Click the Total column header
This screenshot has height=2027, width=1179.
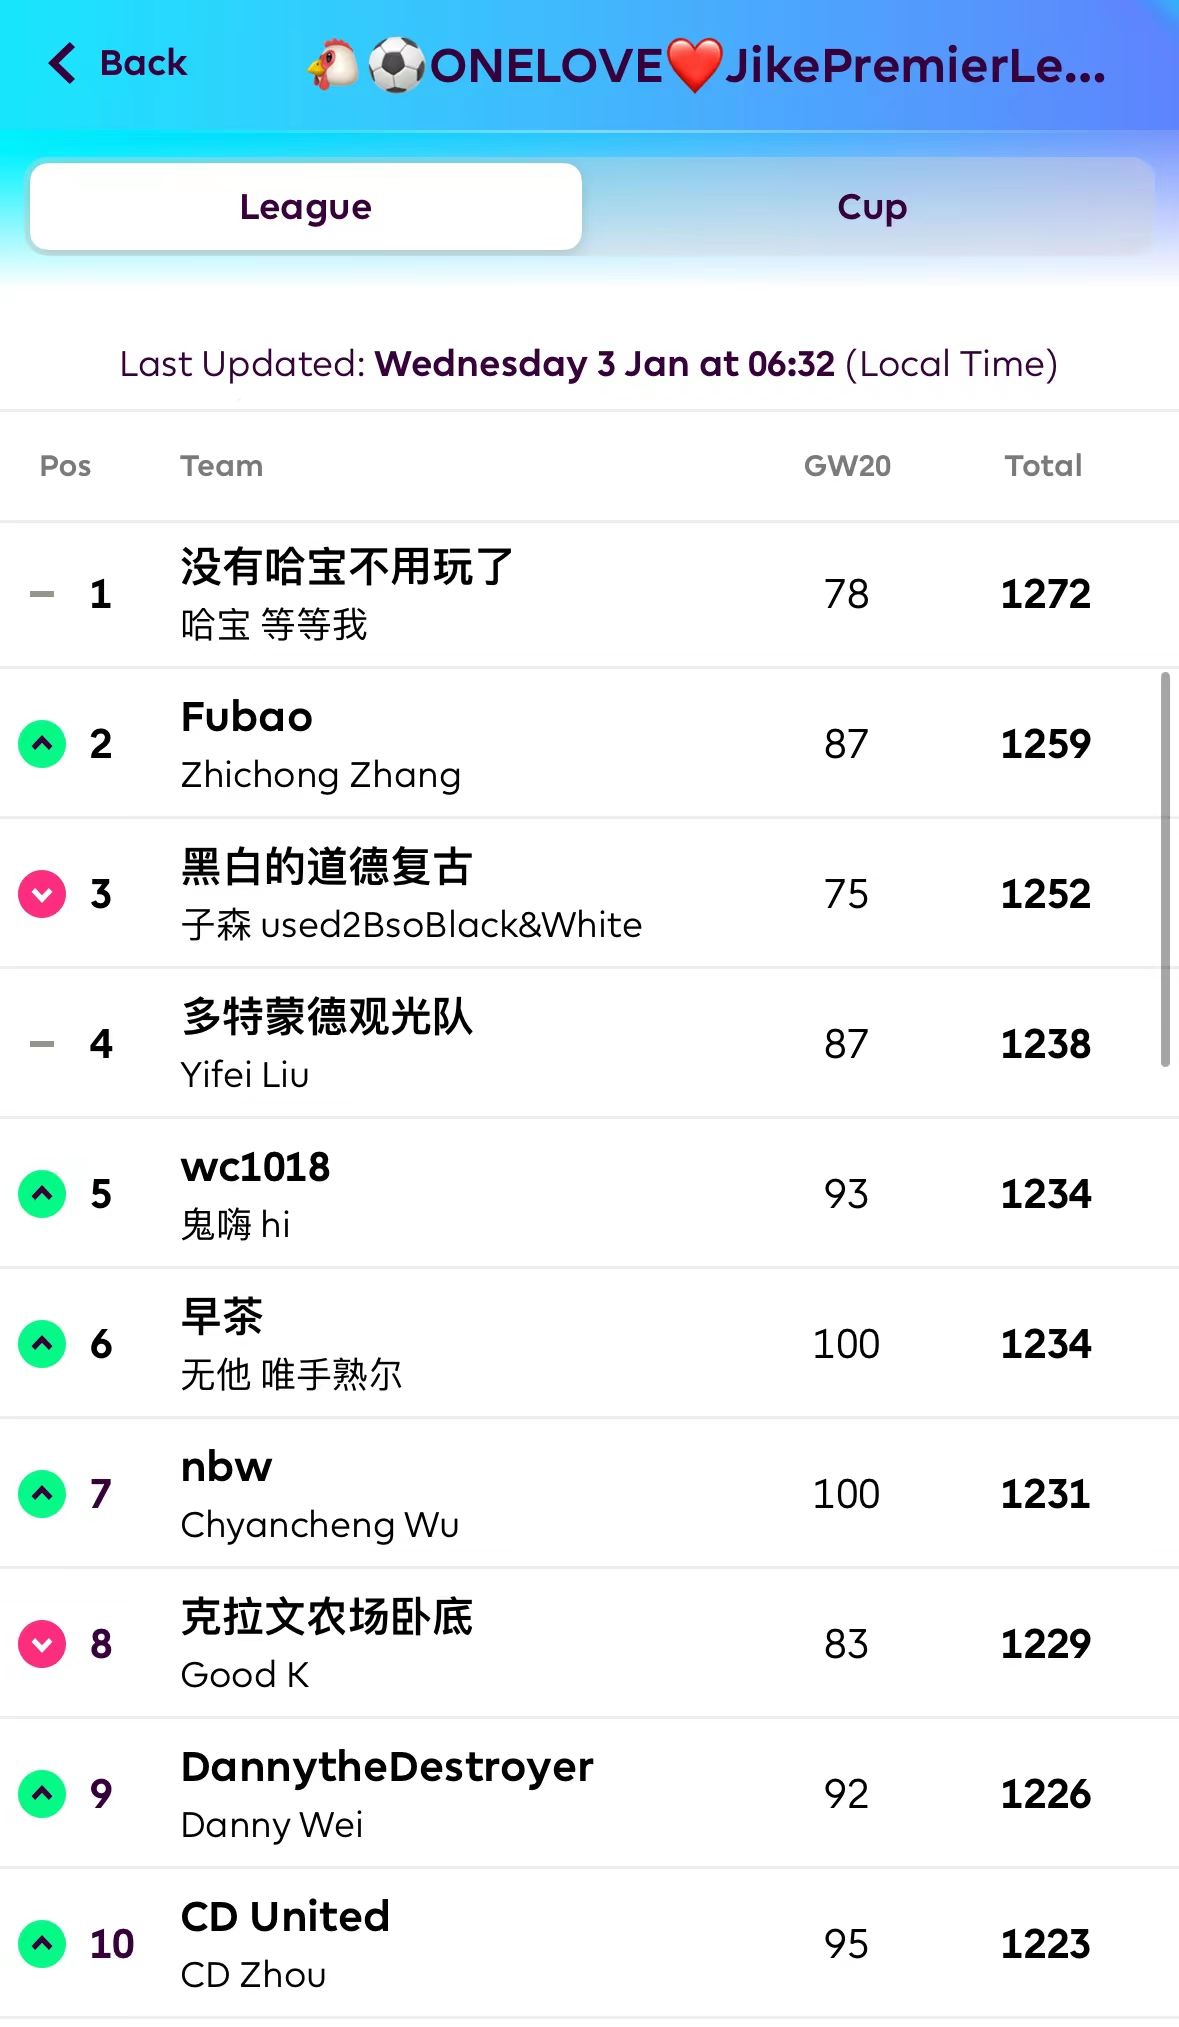(1043, 466)
